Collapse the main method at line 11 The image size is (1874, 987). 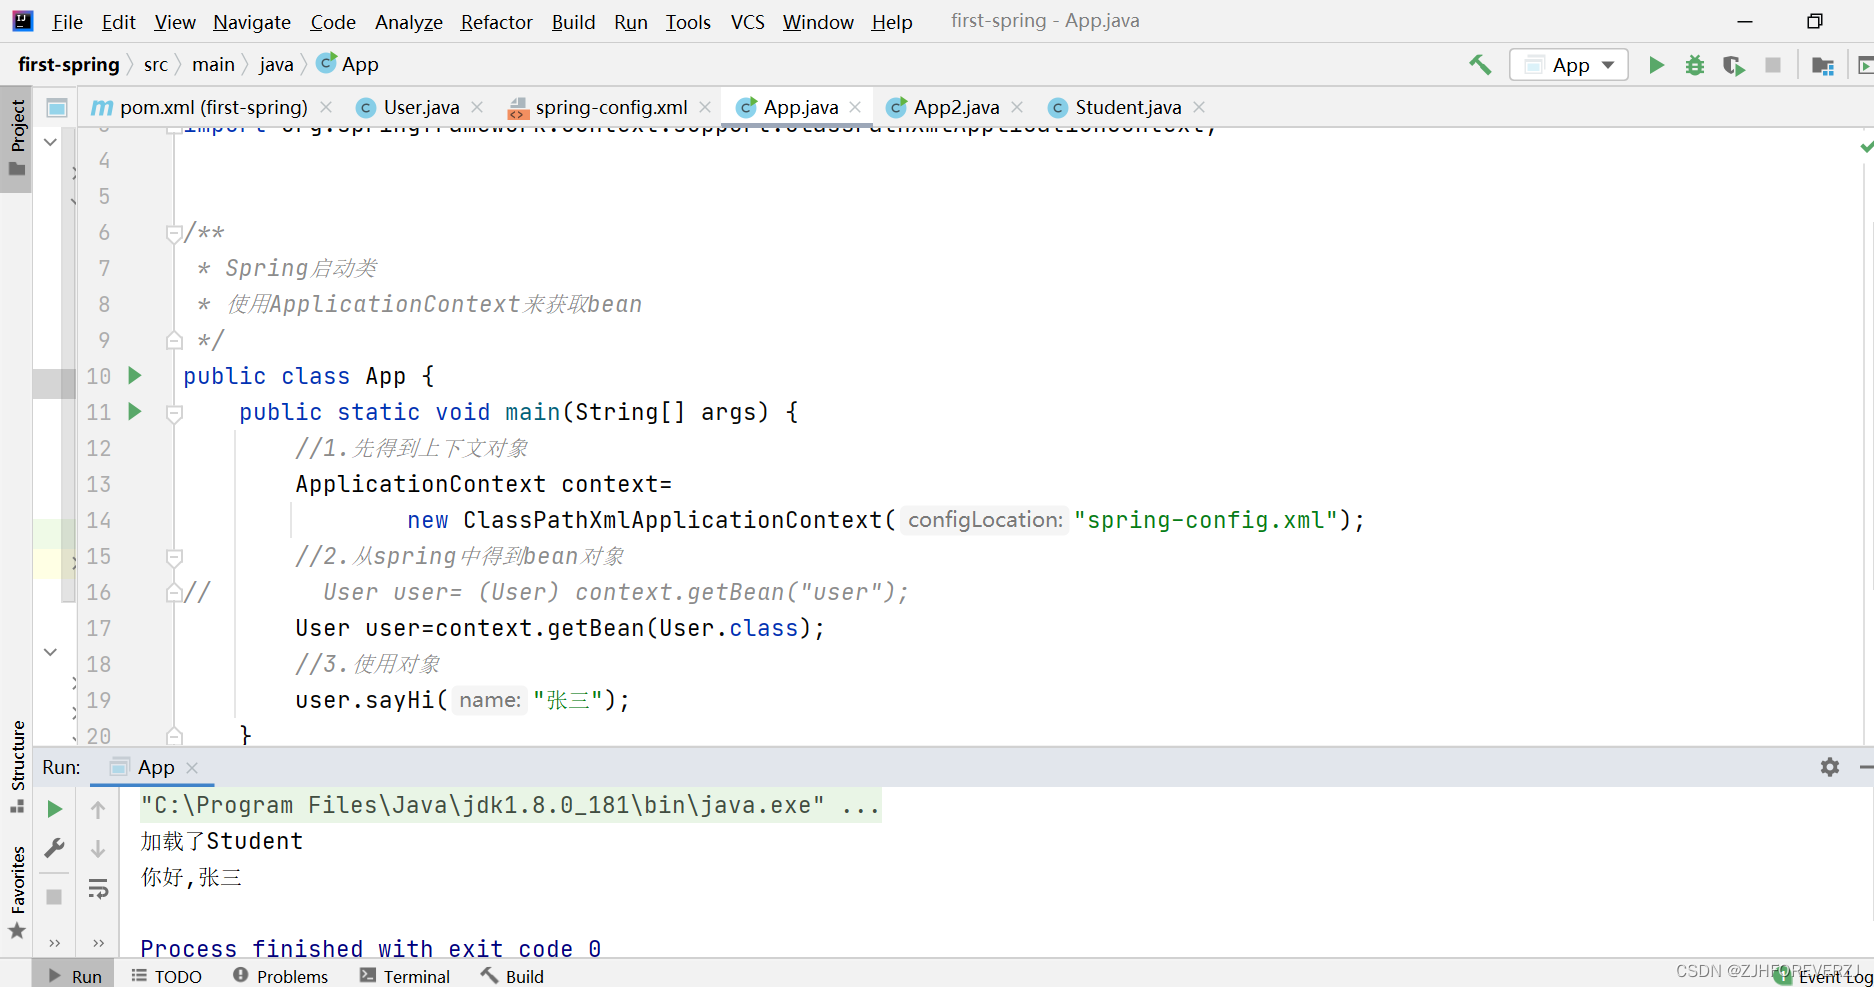pyautogui.click(x=174, y=412)
